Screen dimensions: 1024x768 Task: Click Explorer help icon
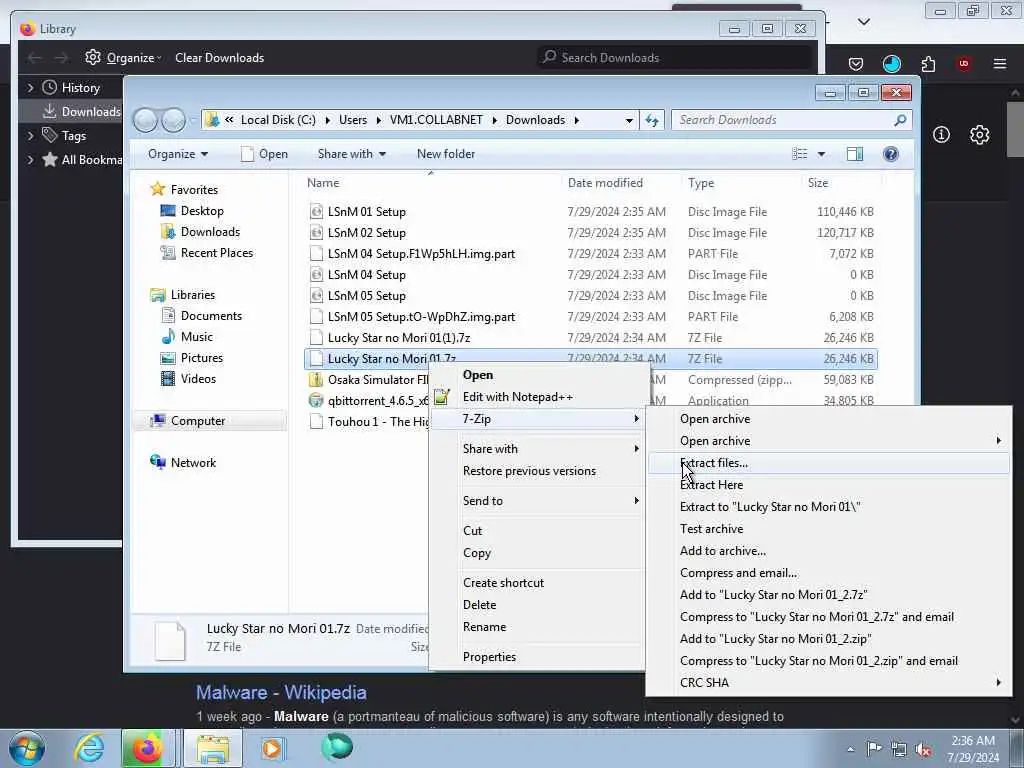click(x=891, y=154)
